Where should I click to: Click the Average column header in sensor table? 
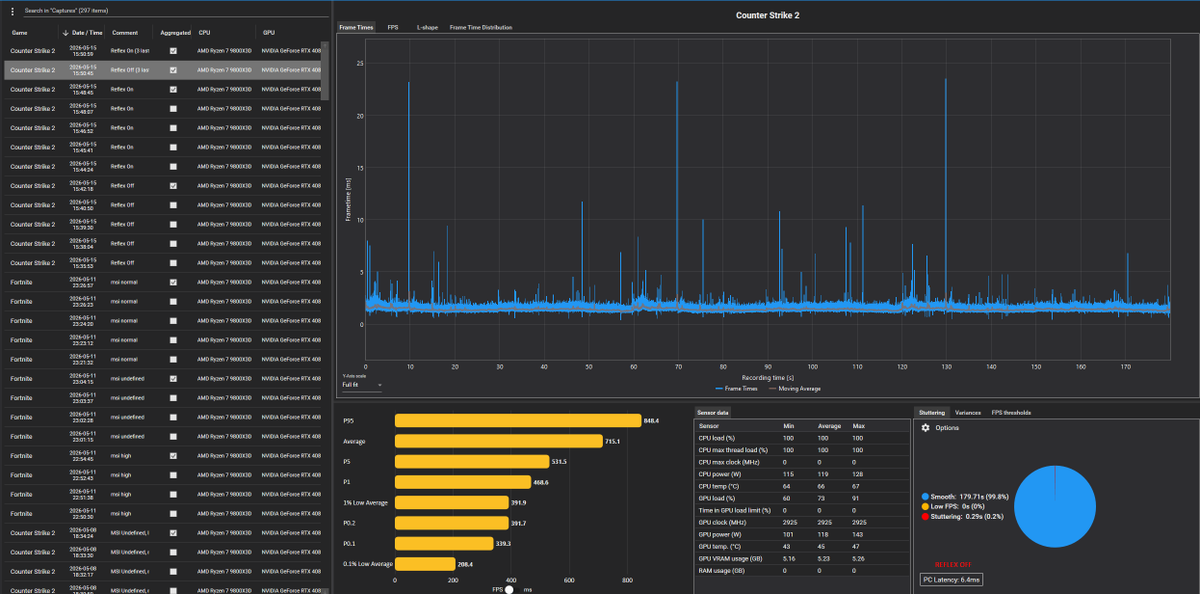831,426
